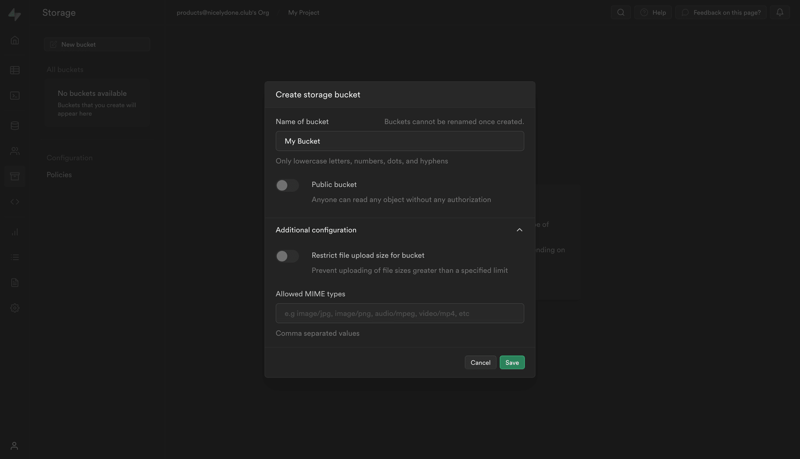Open the Project Settings gear icon
This screenshot has height=459, width=800.
click(15, 308)
